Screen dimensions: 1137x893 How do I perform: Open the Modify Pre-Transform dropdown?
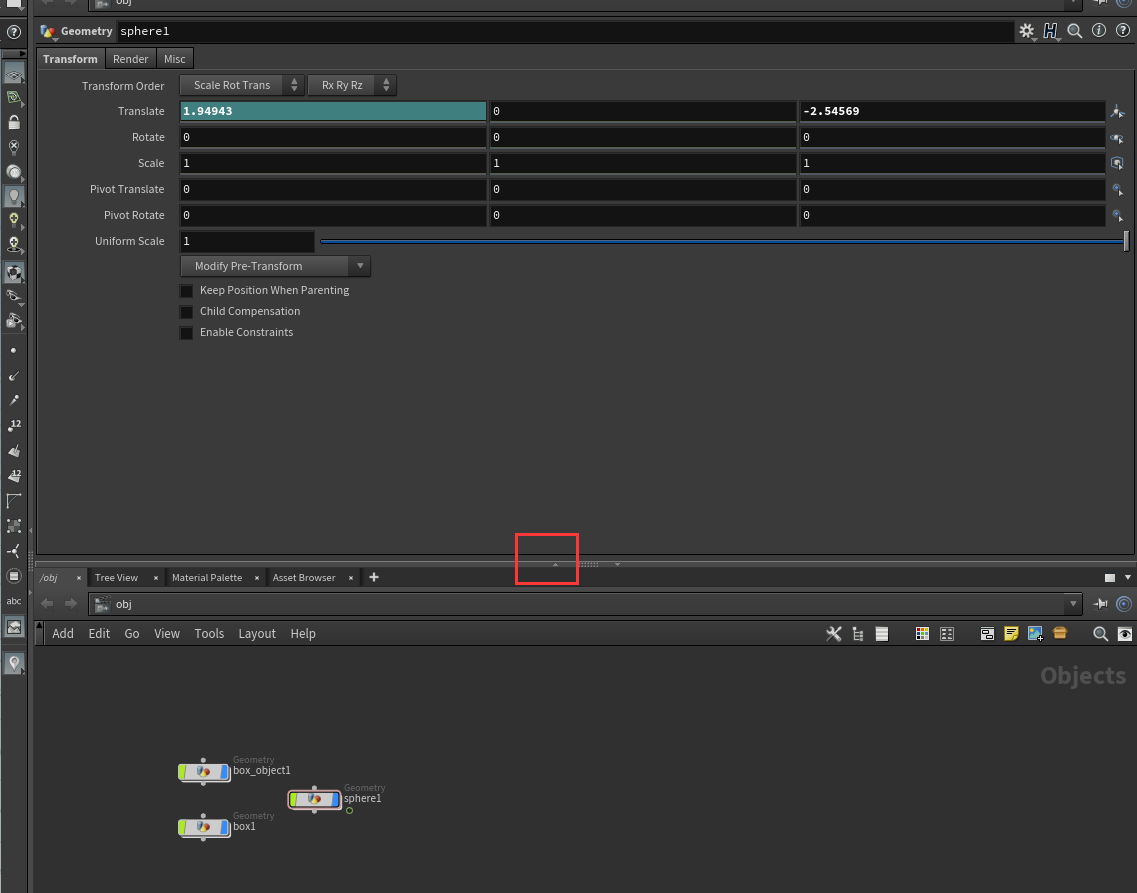[275, 266]
